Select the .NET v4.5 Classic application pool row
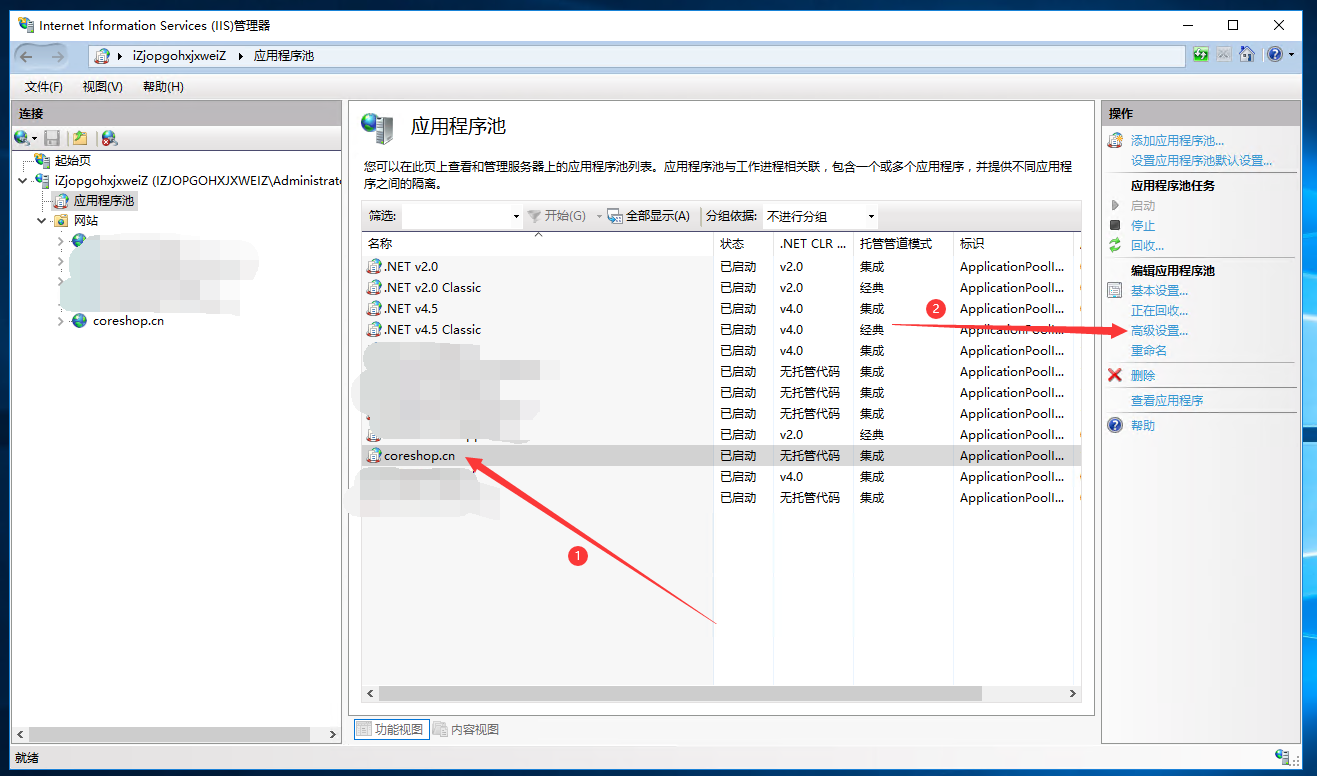The height and width of the screenshot is (776, 1317). pos(432,329)
